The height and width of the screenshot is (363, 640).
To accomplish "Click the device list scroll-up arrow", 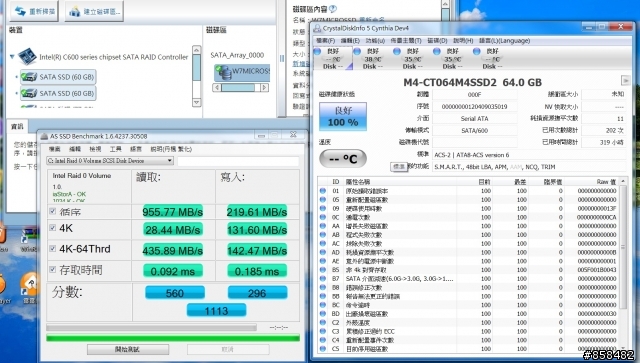I will (196, 50).
